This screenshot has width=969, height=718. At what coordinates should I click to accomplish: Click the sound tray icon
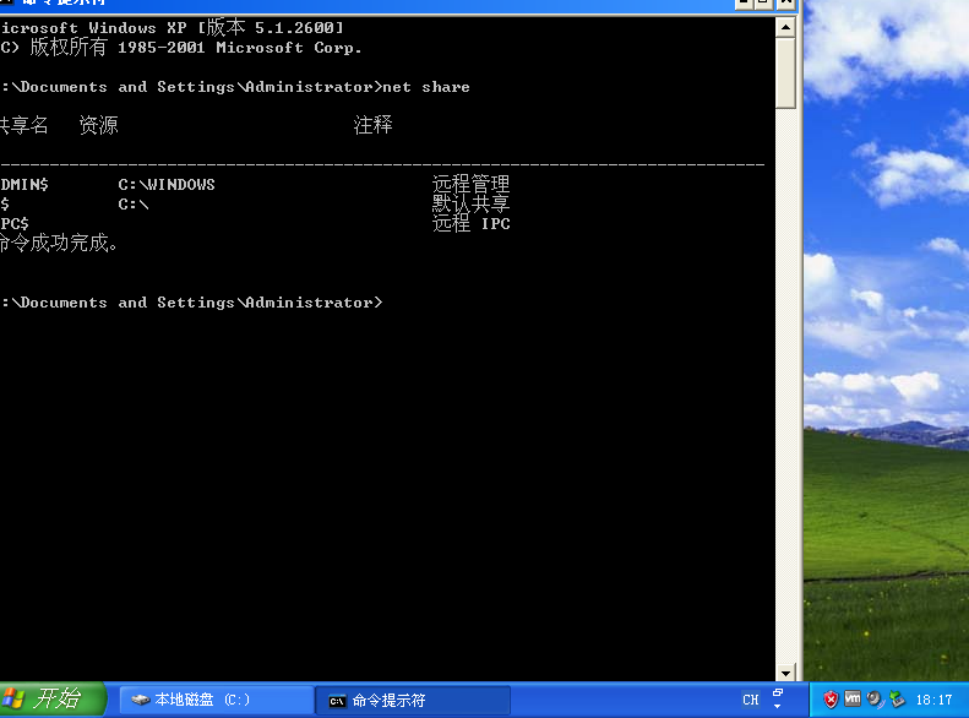point(874,699)
